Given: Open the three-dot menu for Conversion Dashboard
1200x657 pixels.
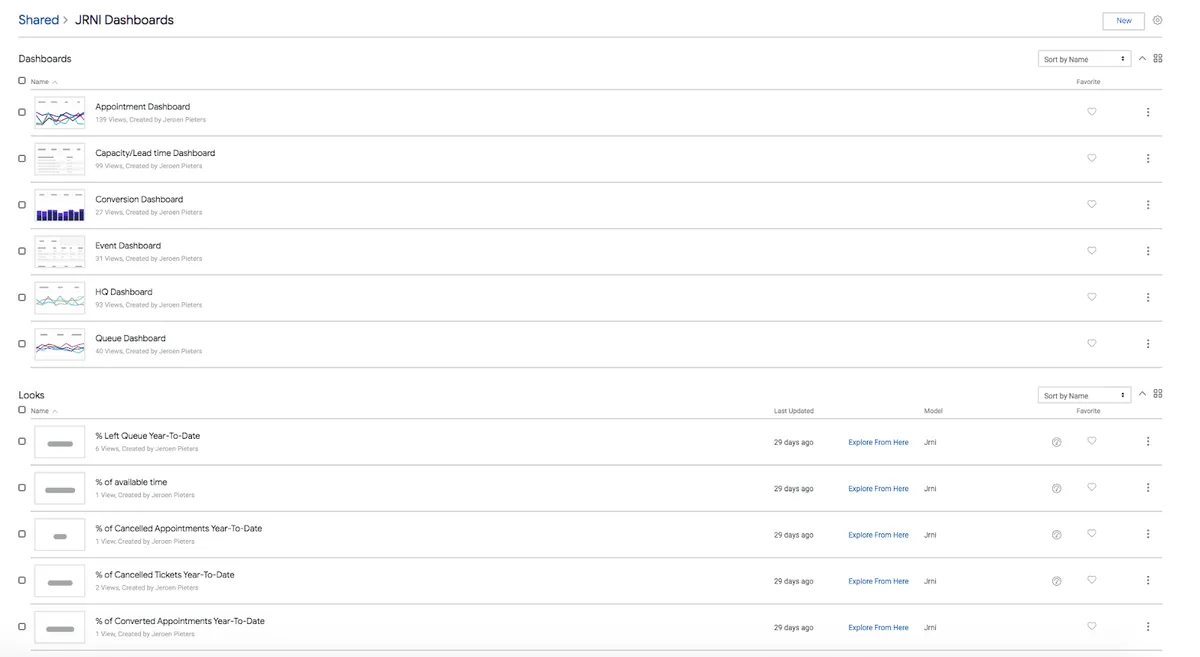Looking at the screenshot, I should (1147, 205).
